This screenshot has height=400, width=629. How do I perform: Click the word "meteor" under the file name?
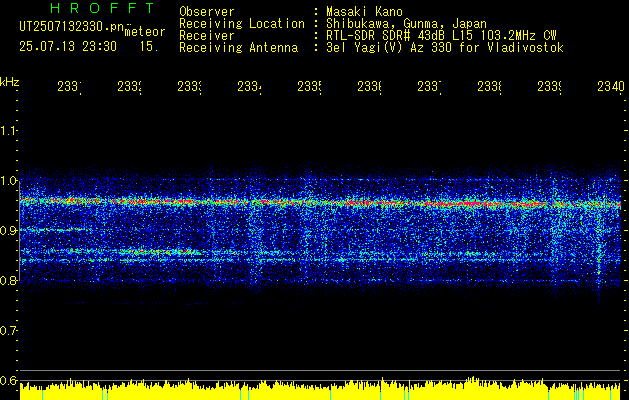tap(145, 32)
